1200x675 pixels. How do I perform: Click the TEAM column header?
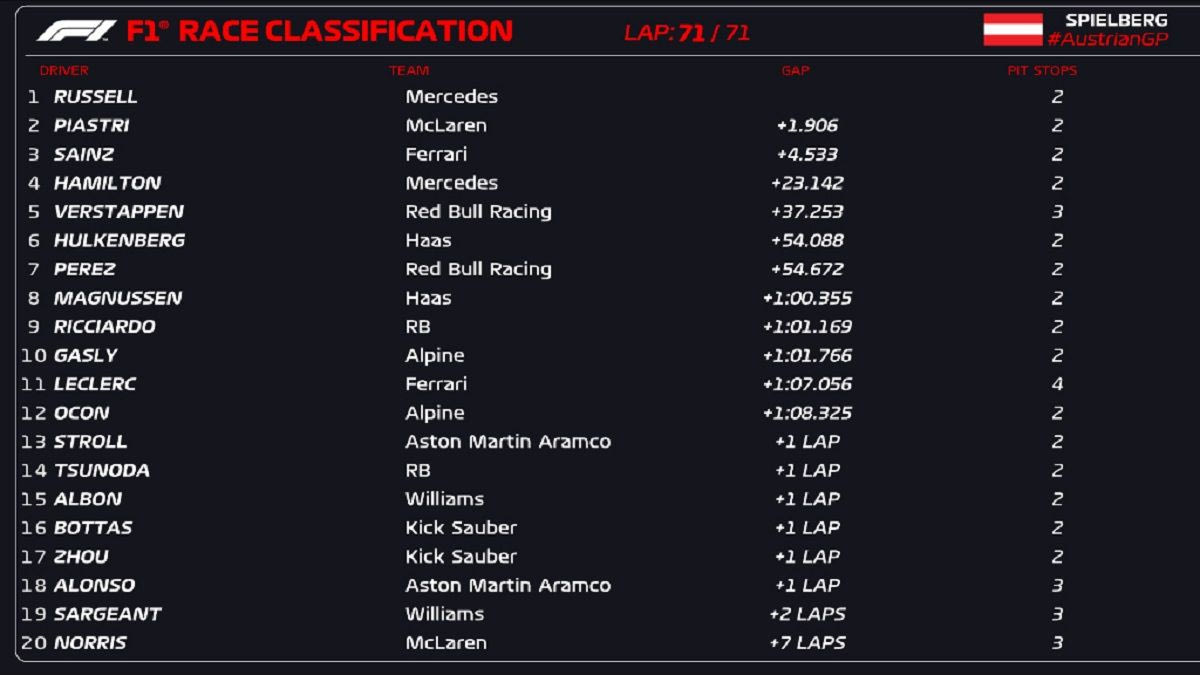(x=409, y=71)
